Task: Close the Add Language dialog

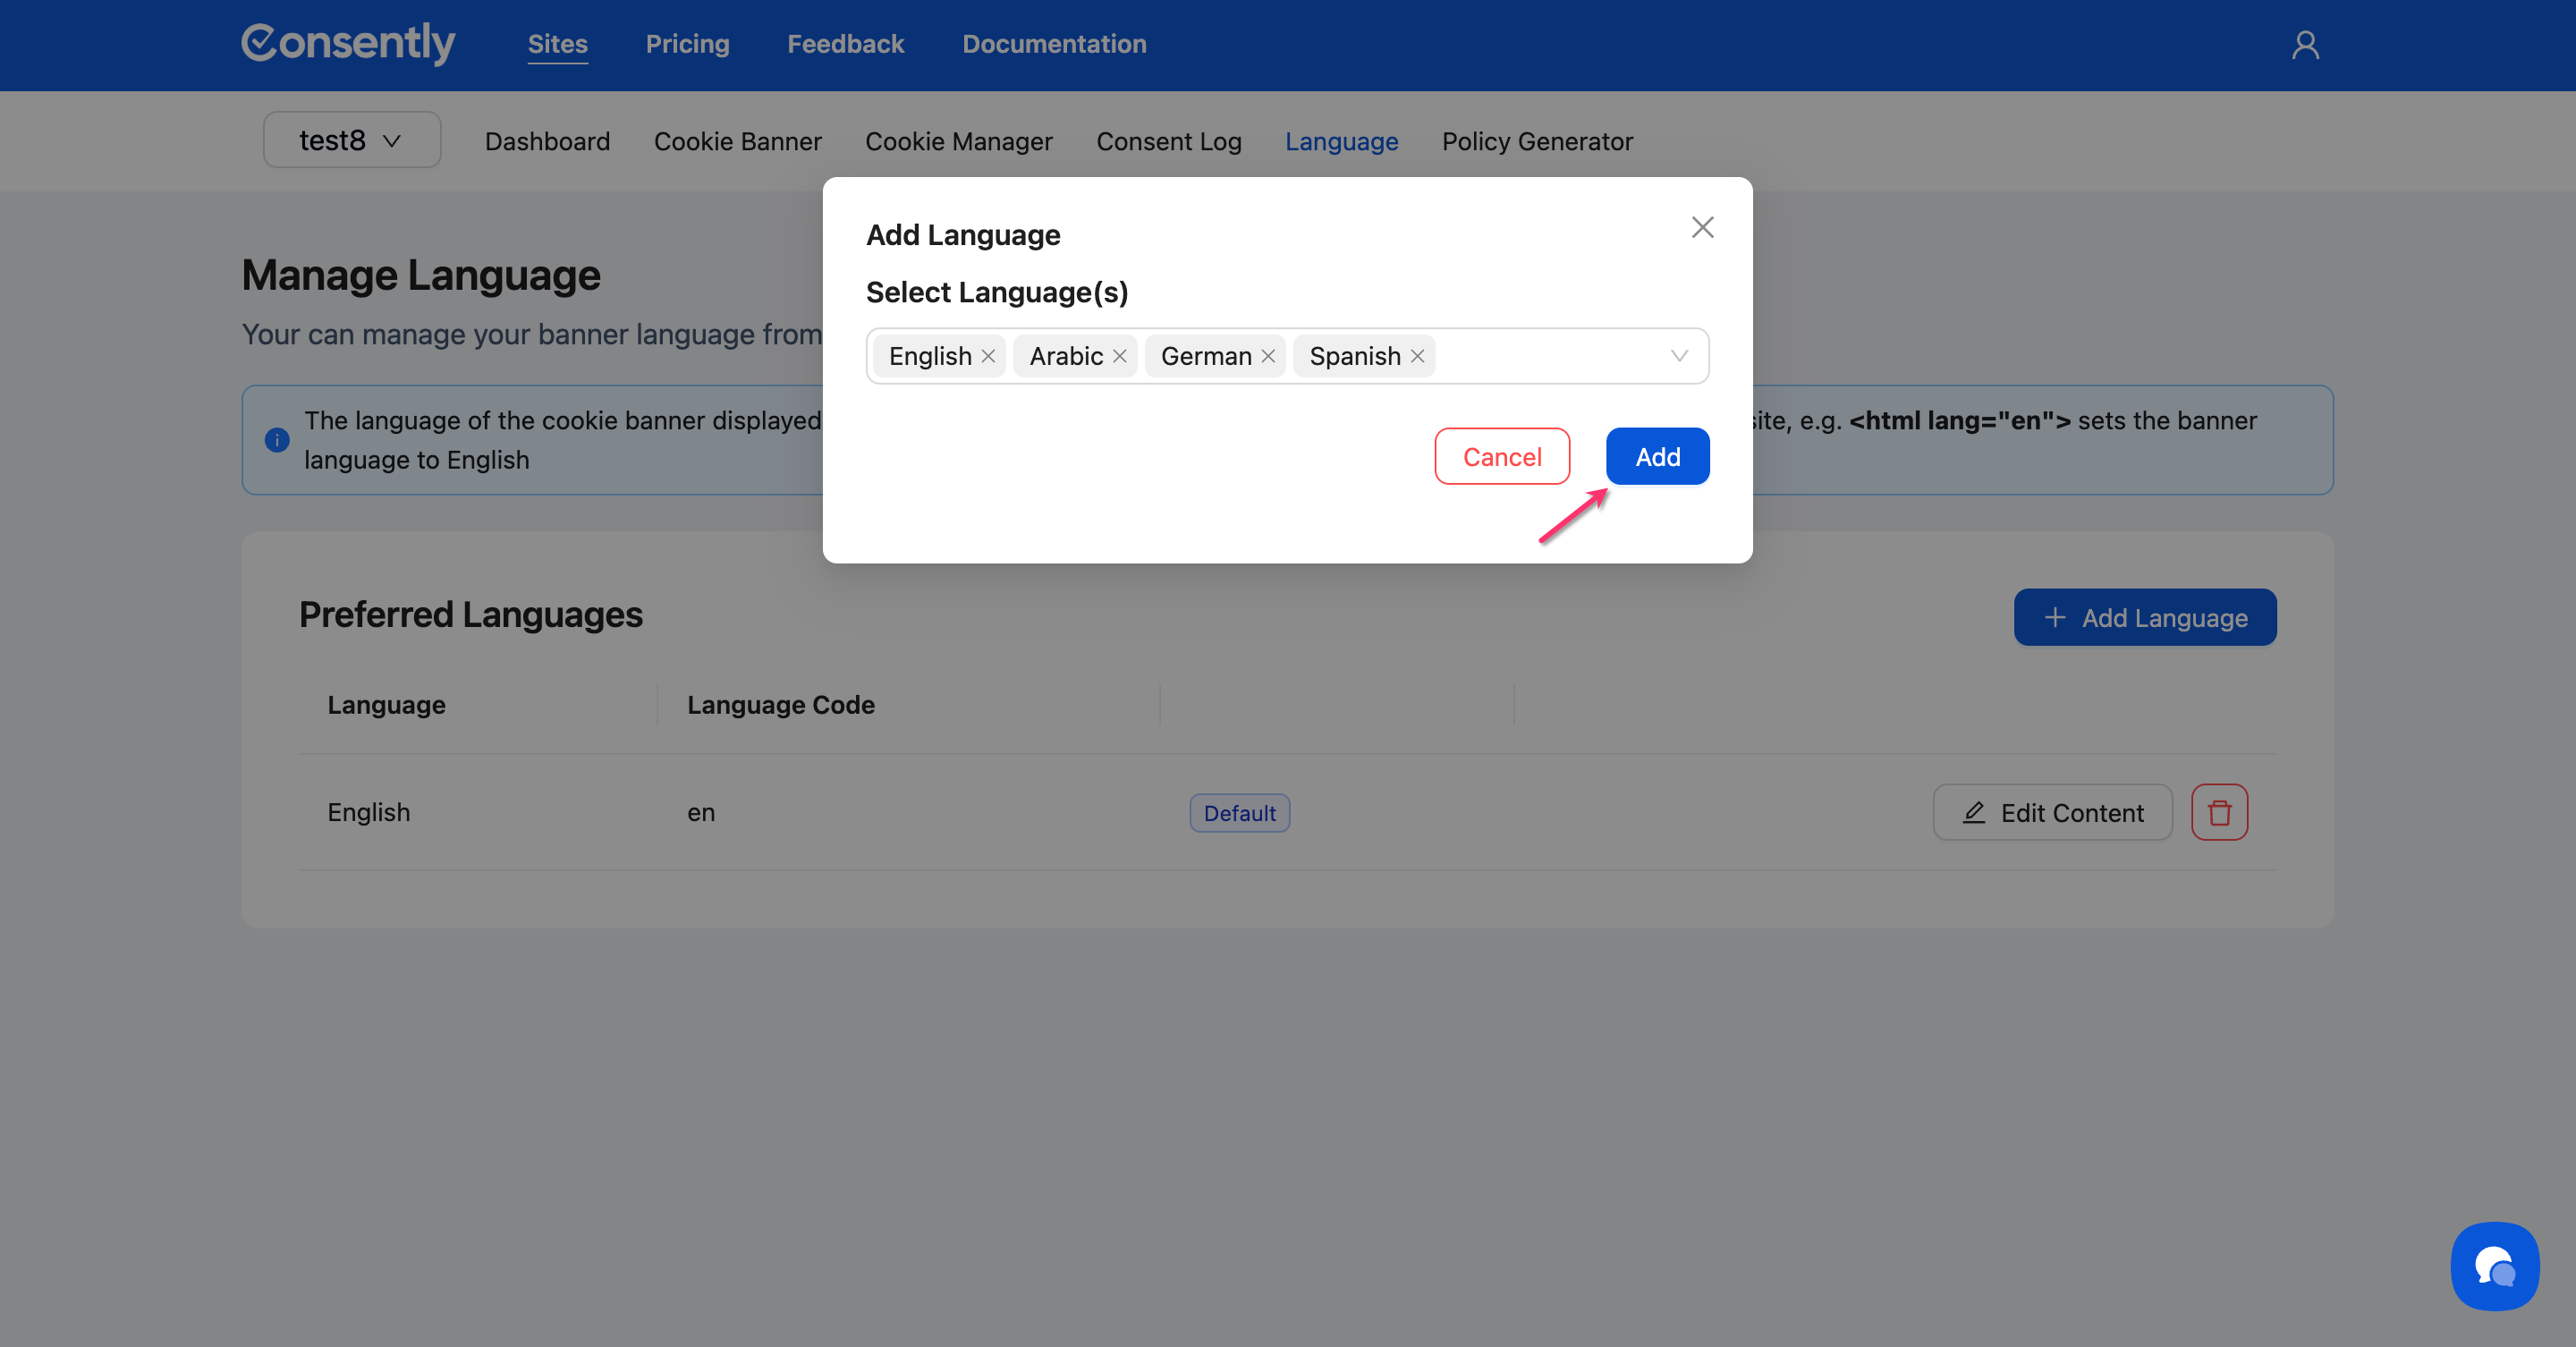Action: tap(1702, 227)
